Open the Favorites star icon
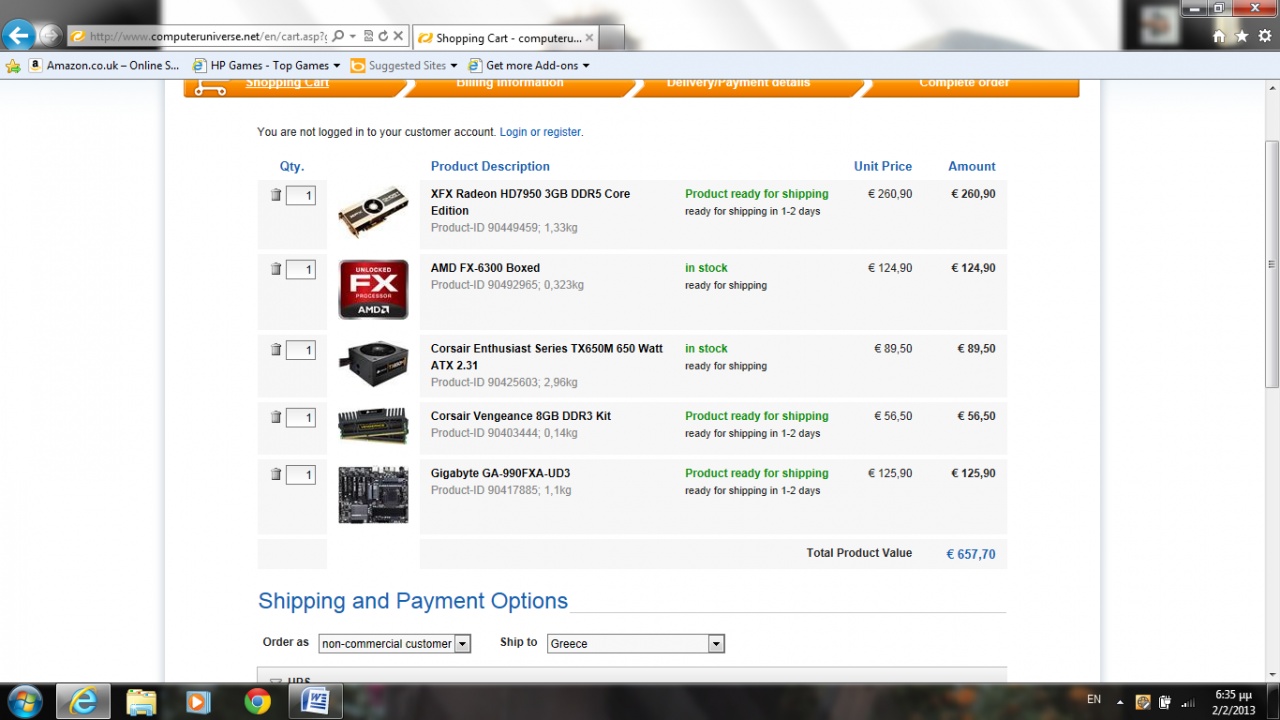This screenshot has height=720, width=1280. point(1241,36)
